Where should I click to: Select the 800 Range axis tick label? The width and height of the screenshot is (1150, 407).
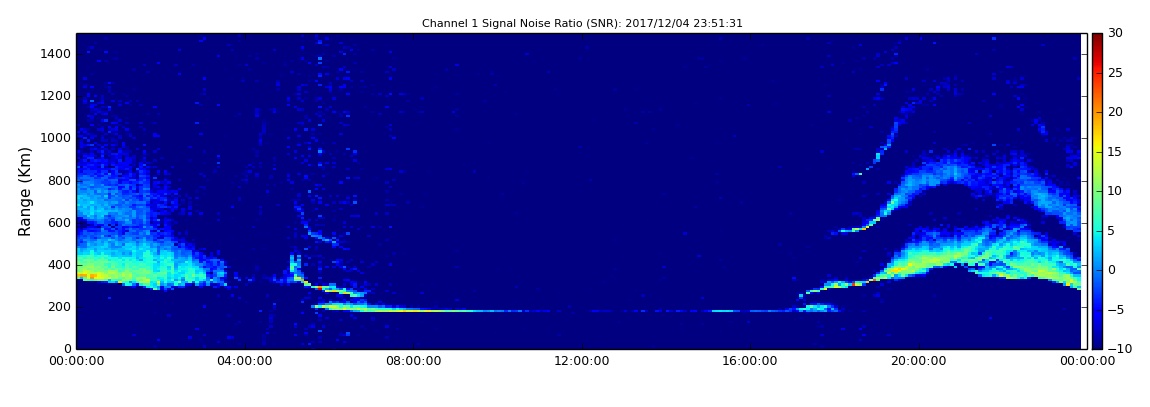point(60,180)
